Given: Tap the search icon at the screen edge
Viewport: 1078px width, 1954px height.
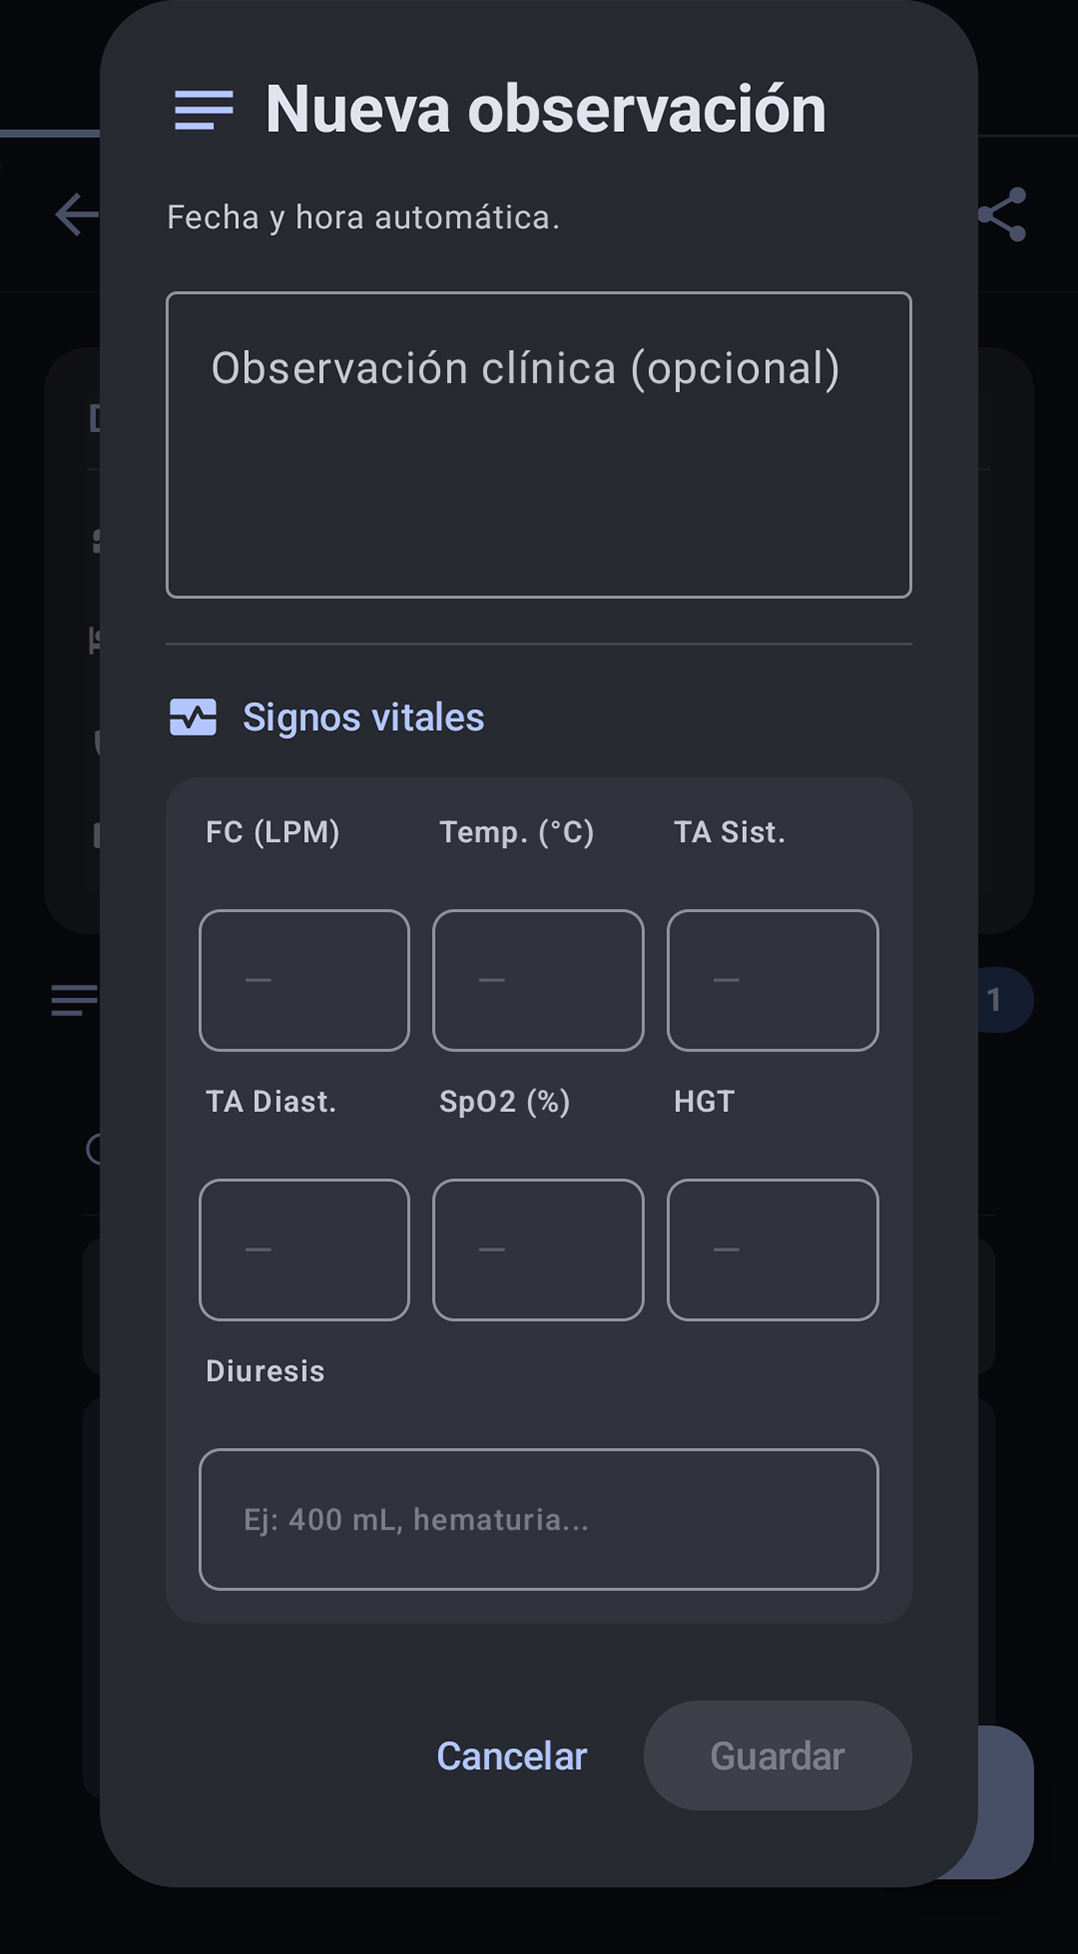Looking at the screenshot, I should pyautogui.click(x=95, y=1150).
